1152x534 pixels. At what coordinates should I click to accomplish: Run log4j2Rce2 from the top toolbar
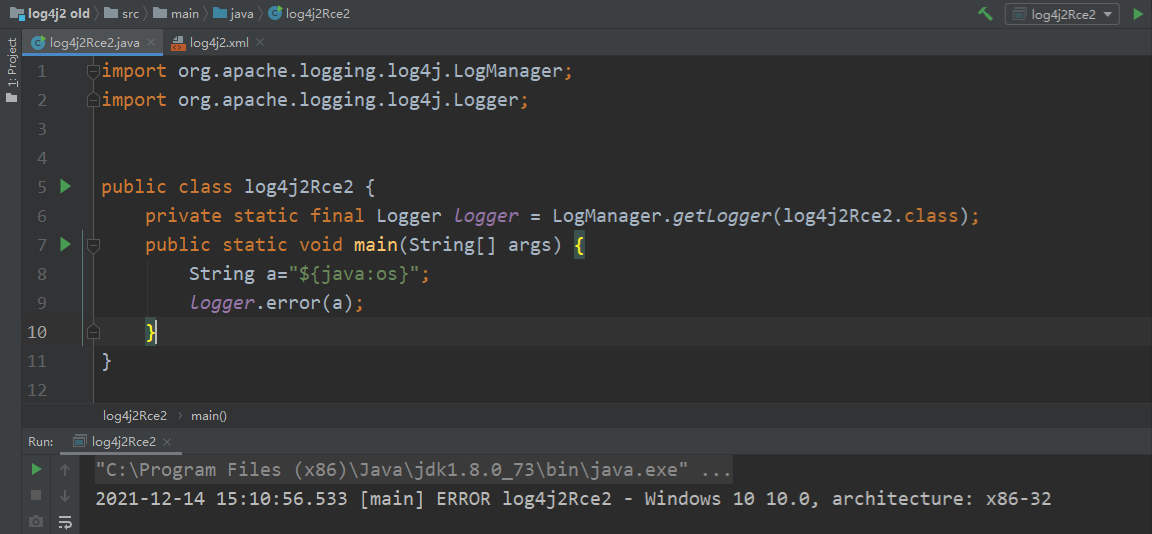point(1138,14)
